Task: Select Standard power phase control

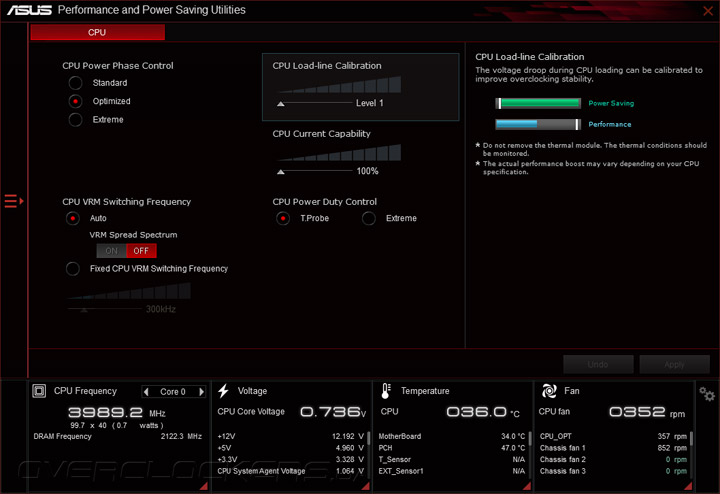Action: point(75,83)
